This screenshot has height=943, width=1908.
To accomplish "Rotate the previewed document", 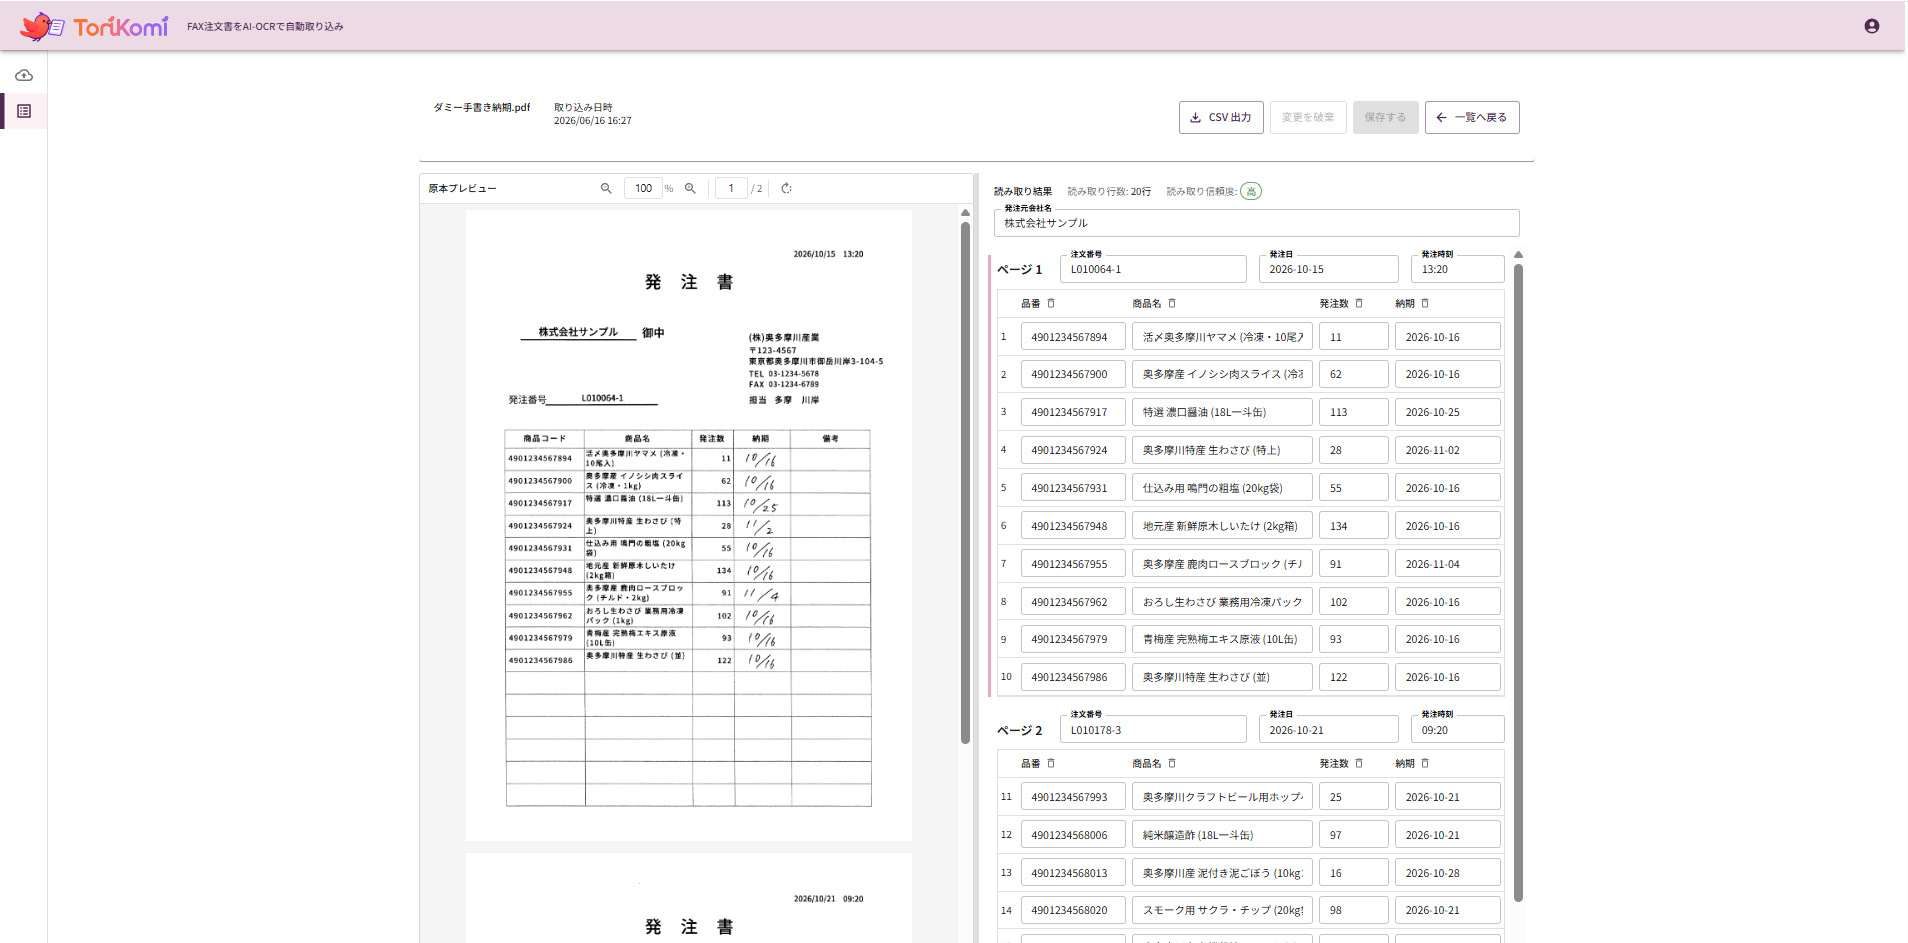I will click(787, 188).
